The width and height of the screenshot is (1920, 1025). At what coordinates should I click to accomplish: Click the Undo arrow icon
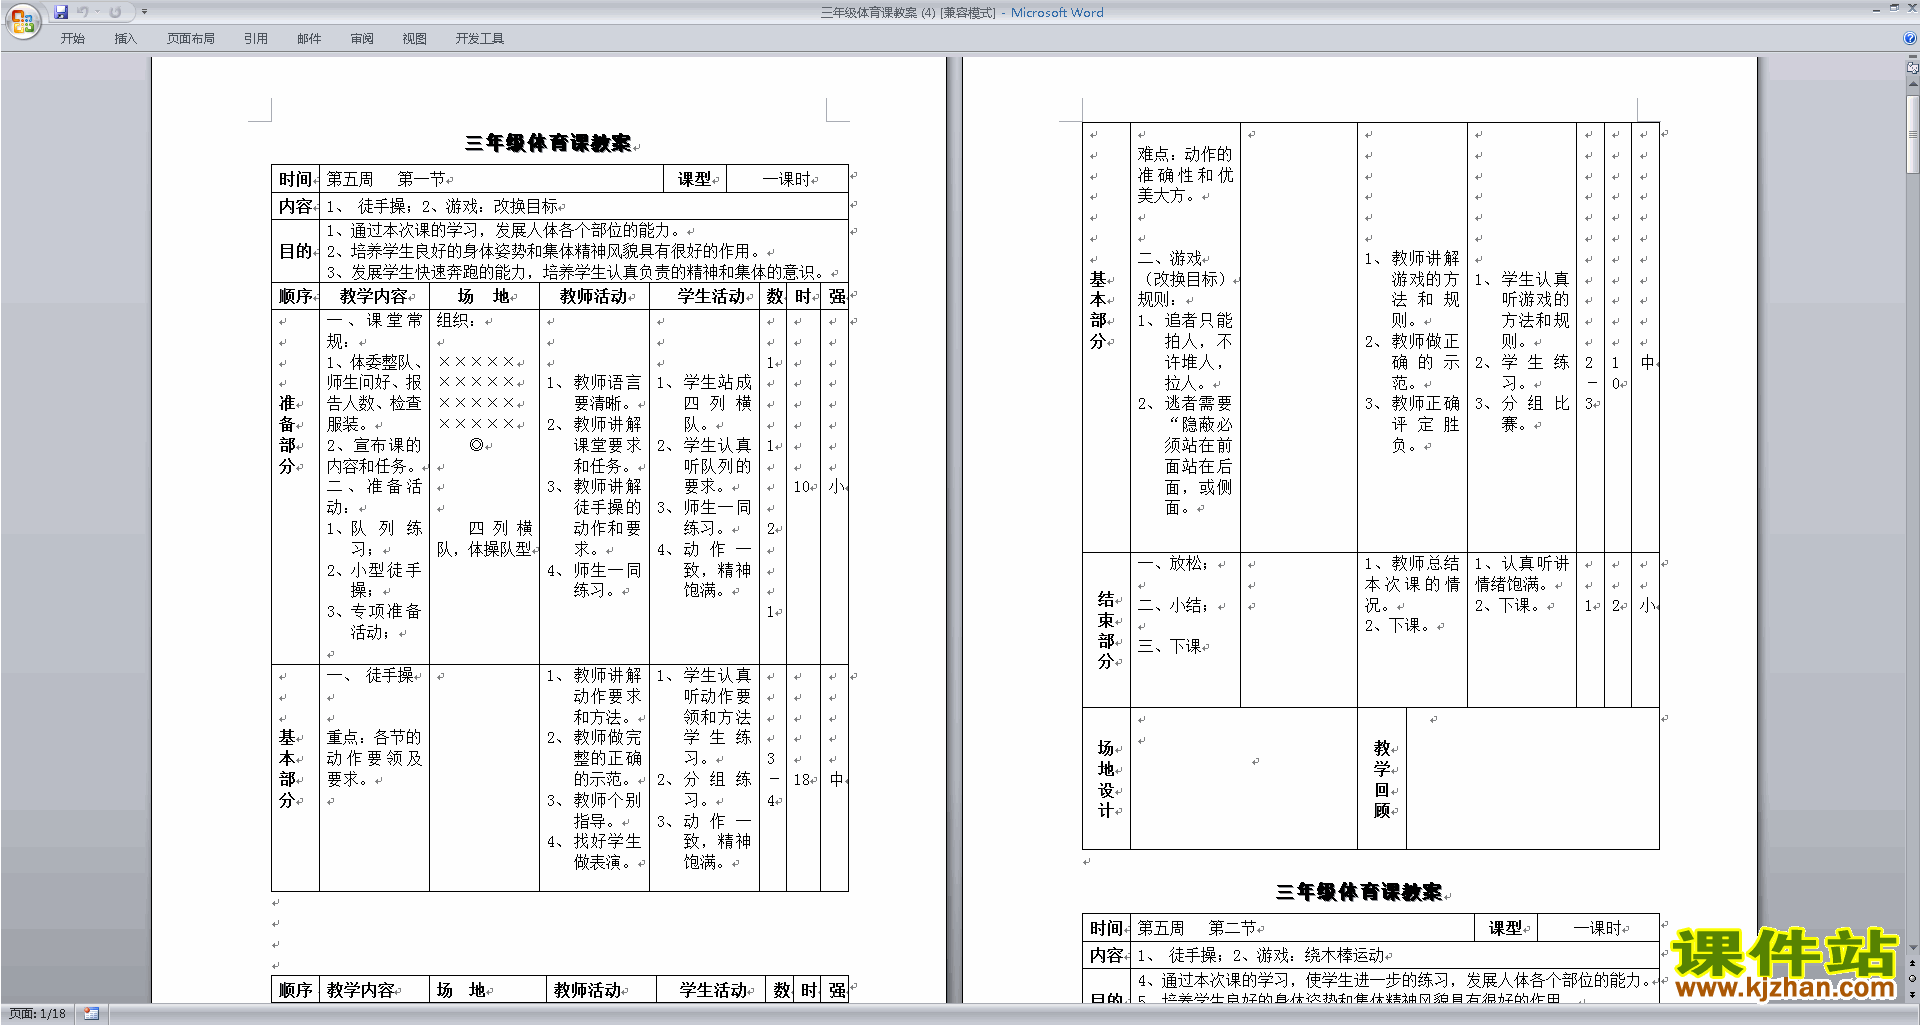(x=83, y=12)
